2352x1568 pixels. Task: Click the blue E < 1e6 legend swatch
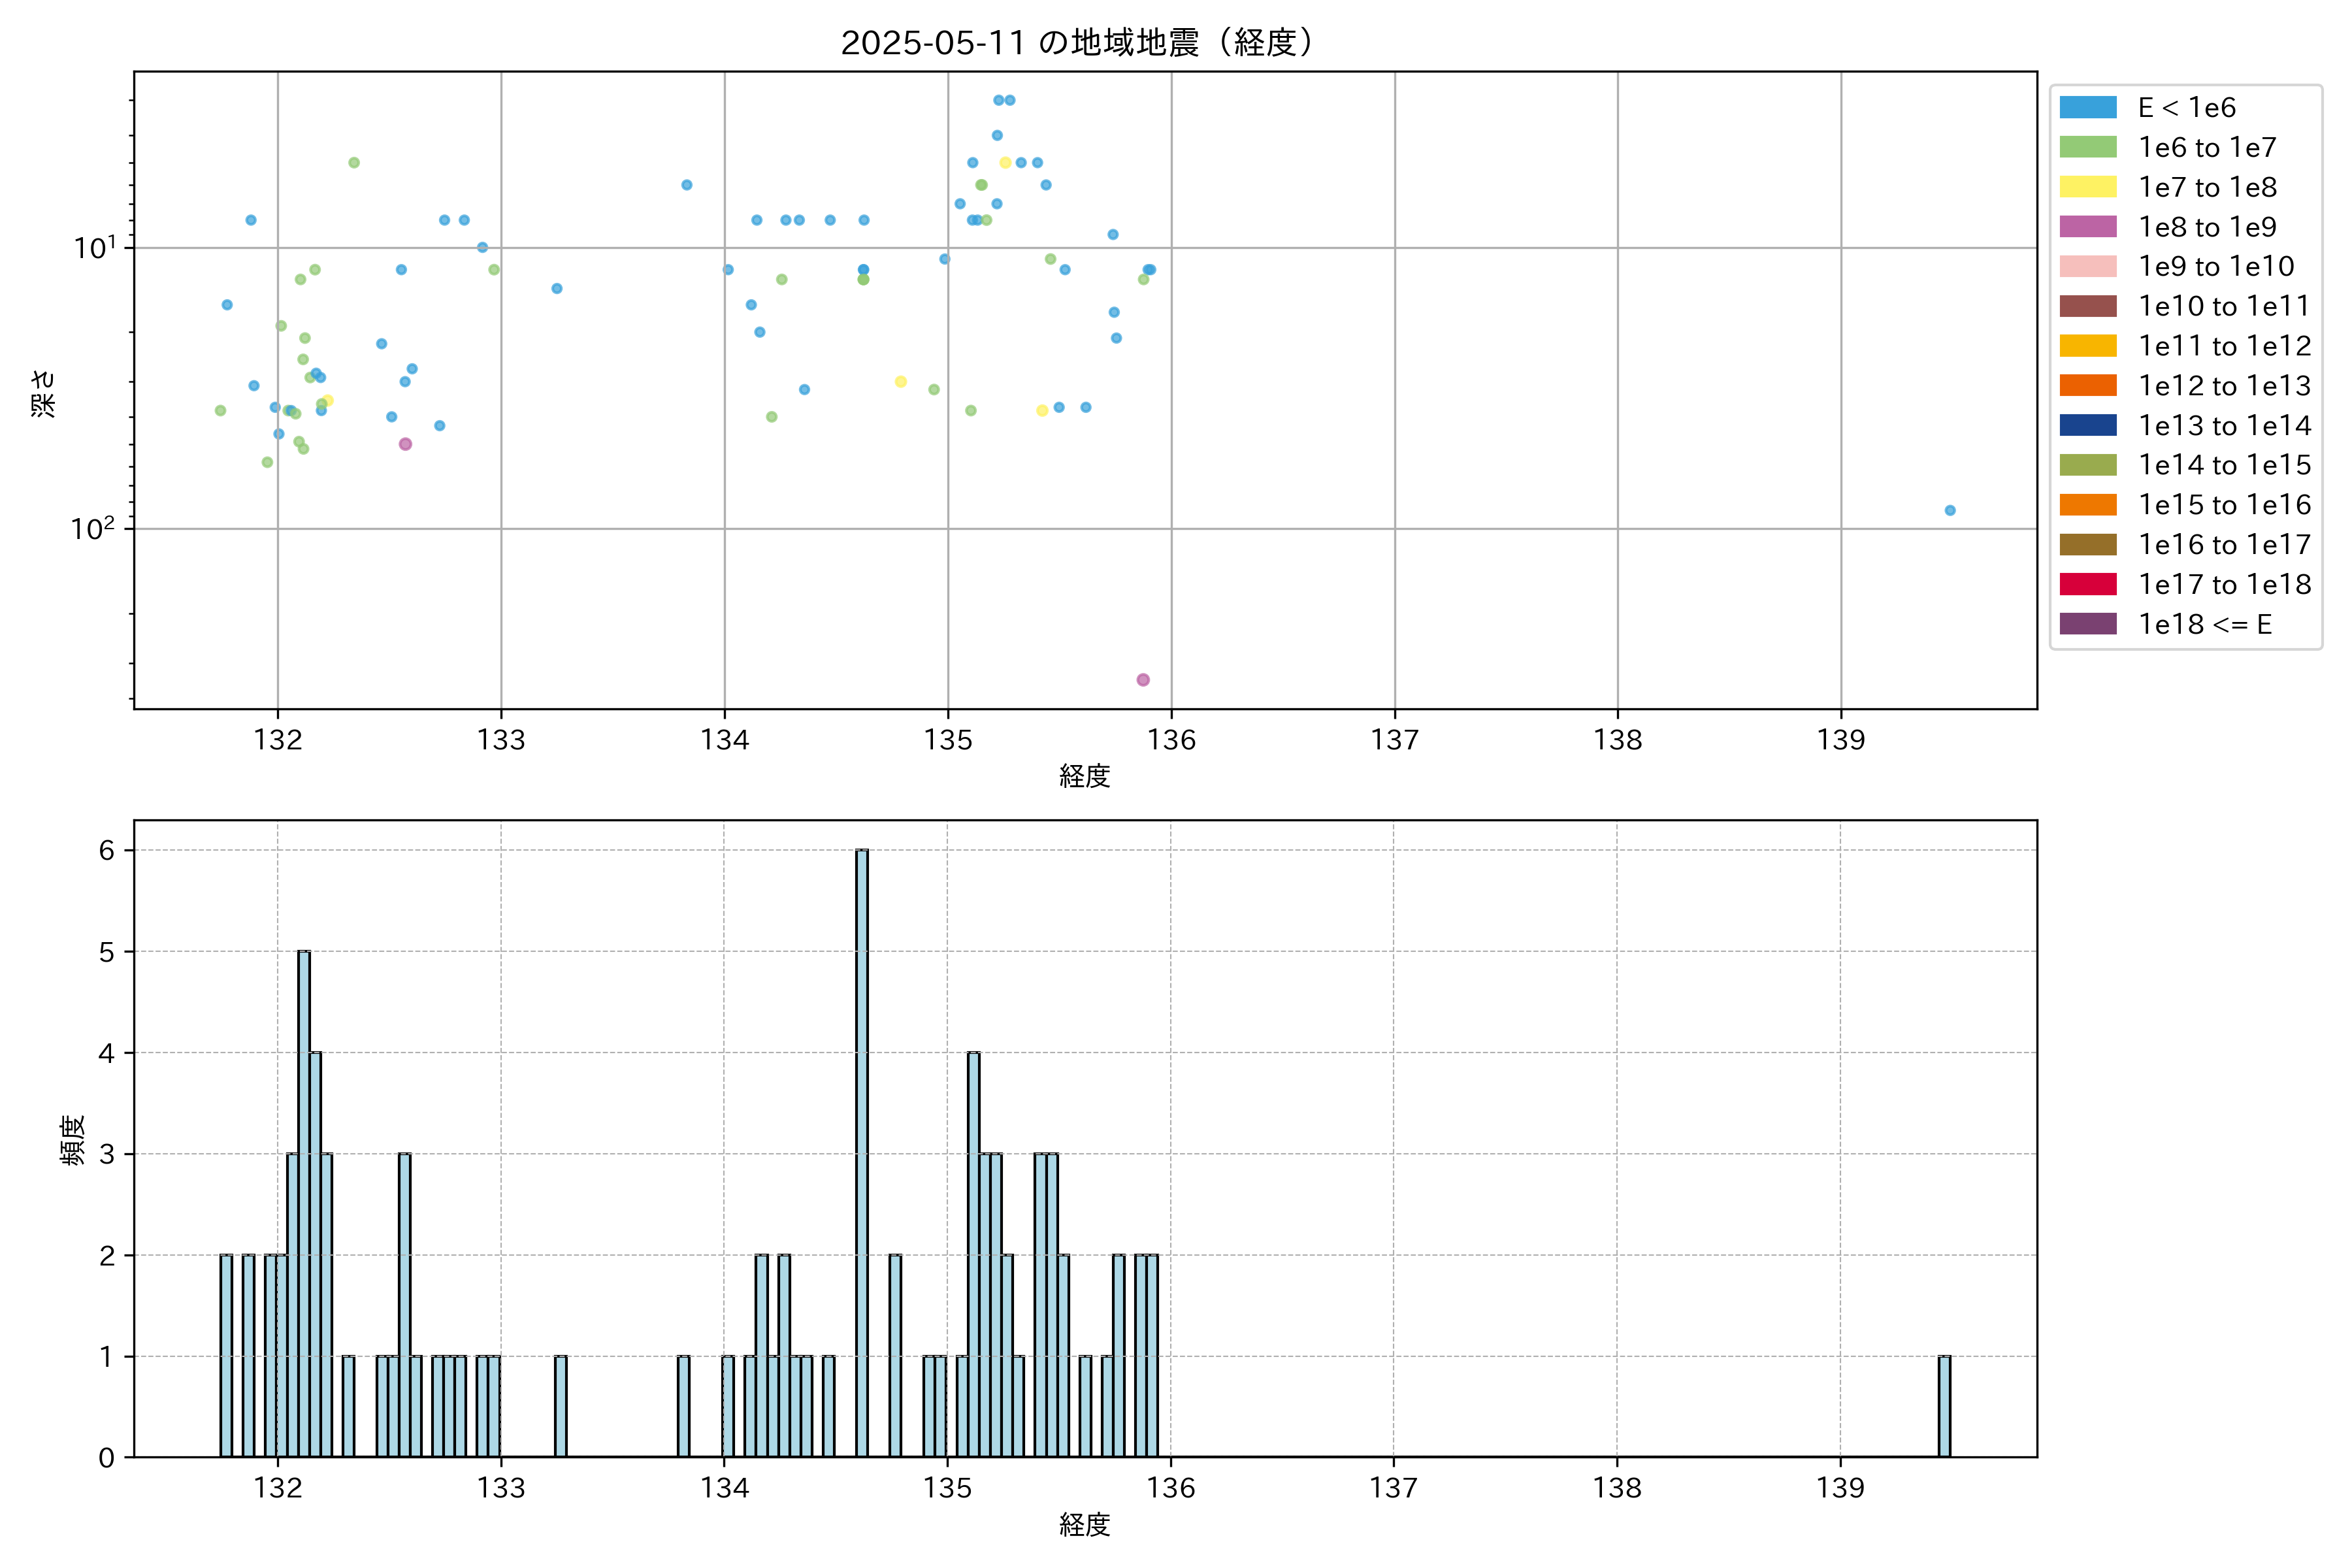[2087, 108]
